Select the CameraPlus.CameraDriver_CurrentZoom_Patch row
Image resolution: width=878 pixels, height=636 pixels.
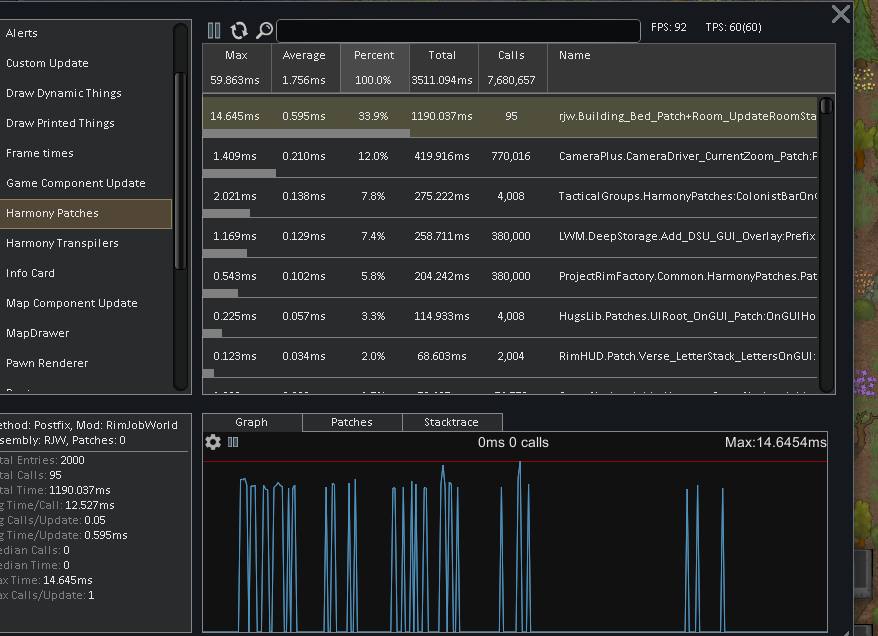coord(510,158)
